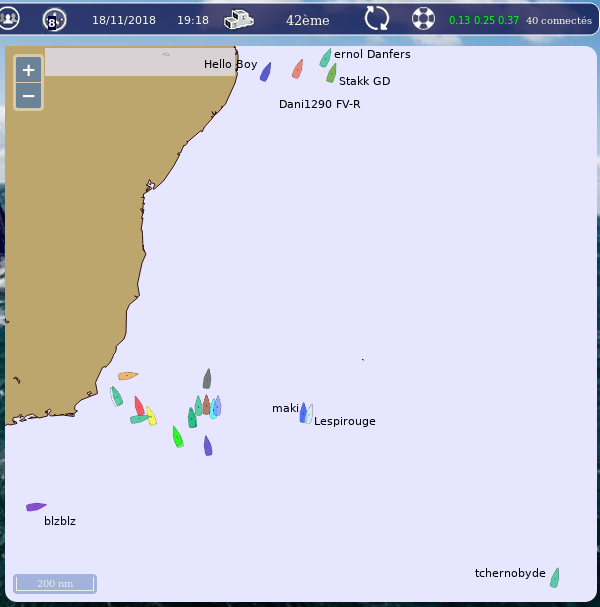Select the blue maki boat
This screenshot has width=600, height=607.
click(x=303, y=412)
